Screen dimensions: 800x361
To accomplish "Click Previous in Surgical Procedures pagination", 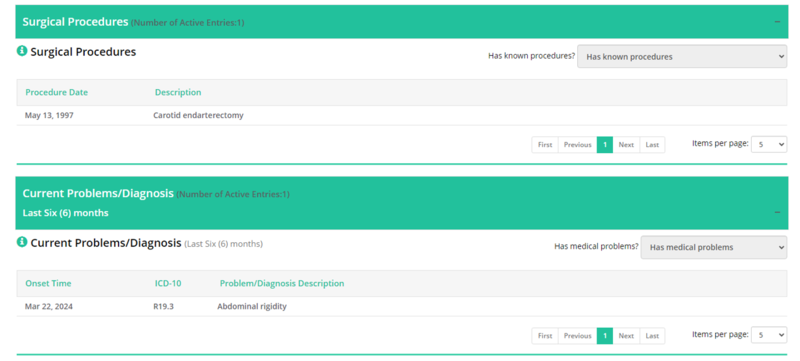I will coord(578,145).
